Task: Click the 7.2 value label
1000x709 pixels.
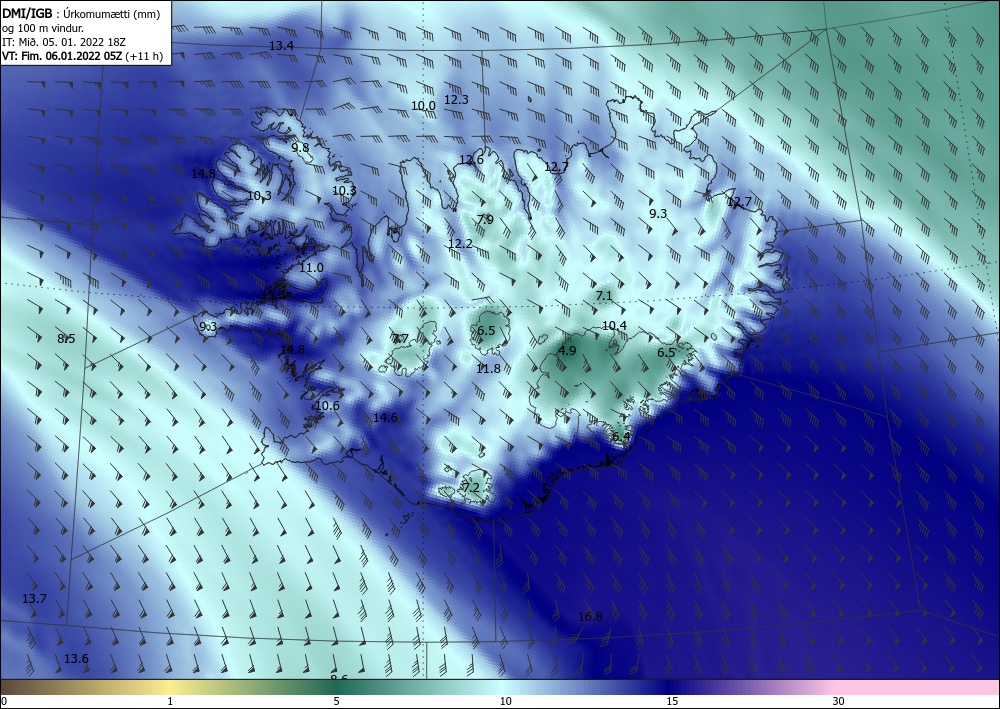Action: click(471, 488)
